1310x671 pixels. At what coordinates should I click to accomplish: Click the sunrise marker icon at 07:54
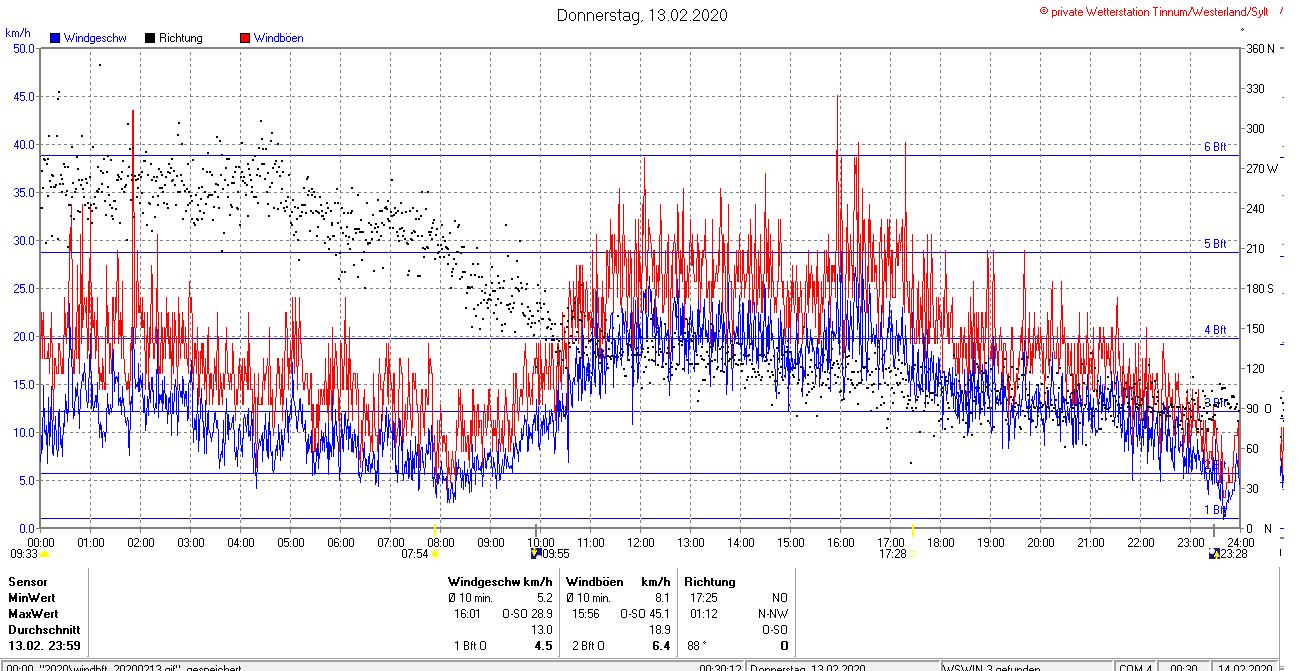(435, 553)
